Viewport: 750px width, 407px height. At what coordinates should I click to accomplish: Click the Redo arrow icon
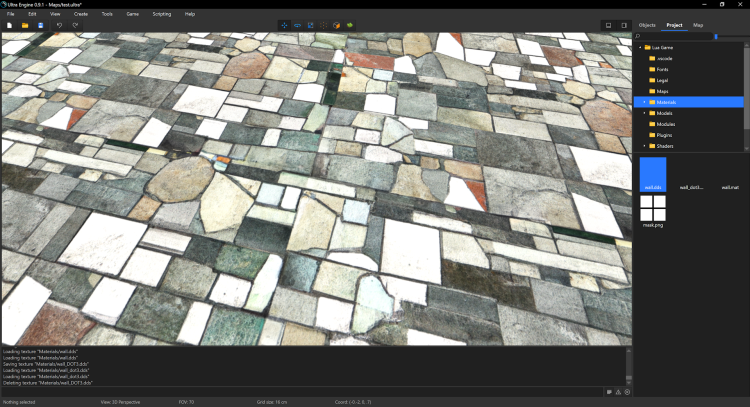pyautogui.click(x=75, y=25)
